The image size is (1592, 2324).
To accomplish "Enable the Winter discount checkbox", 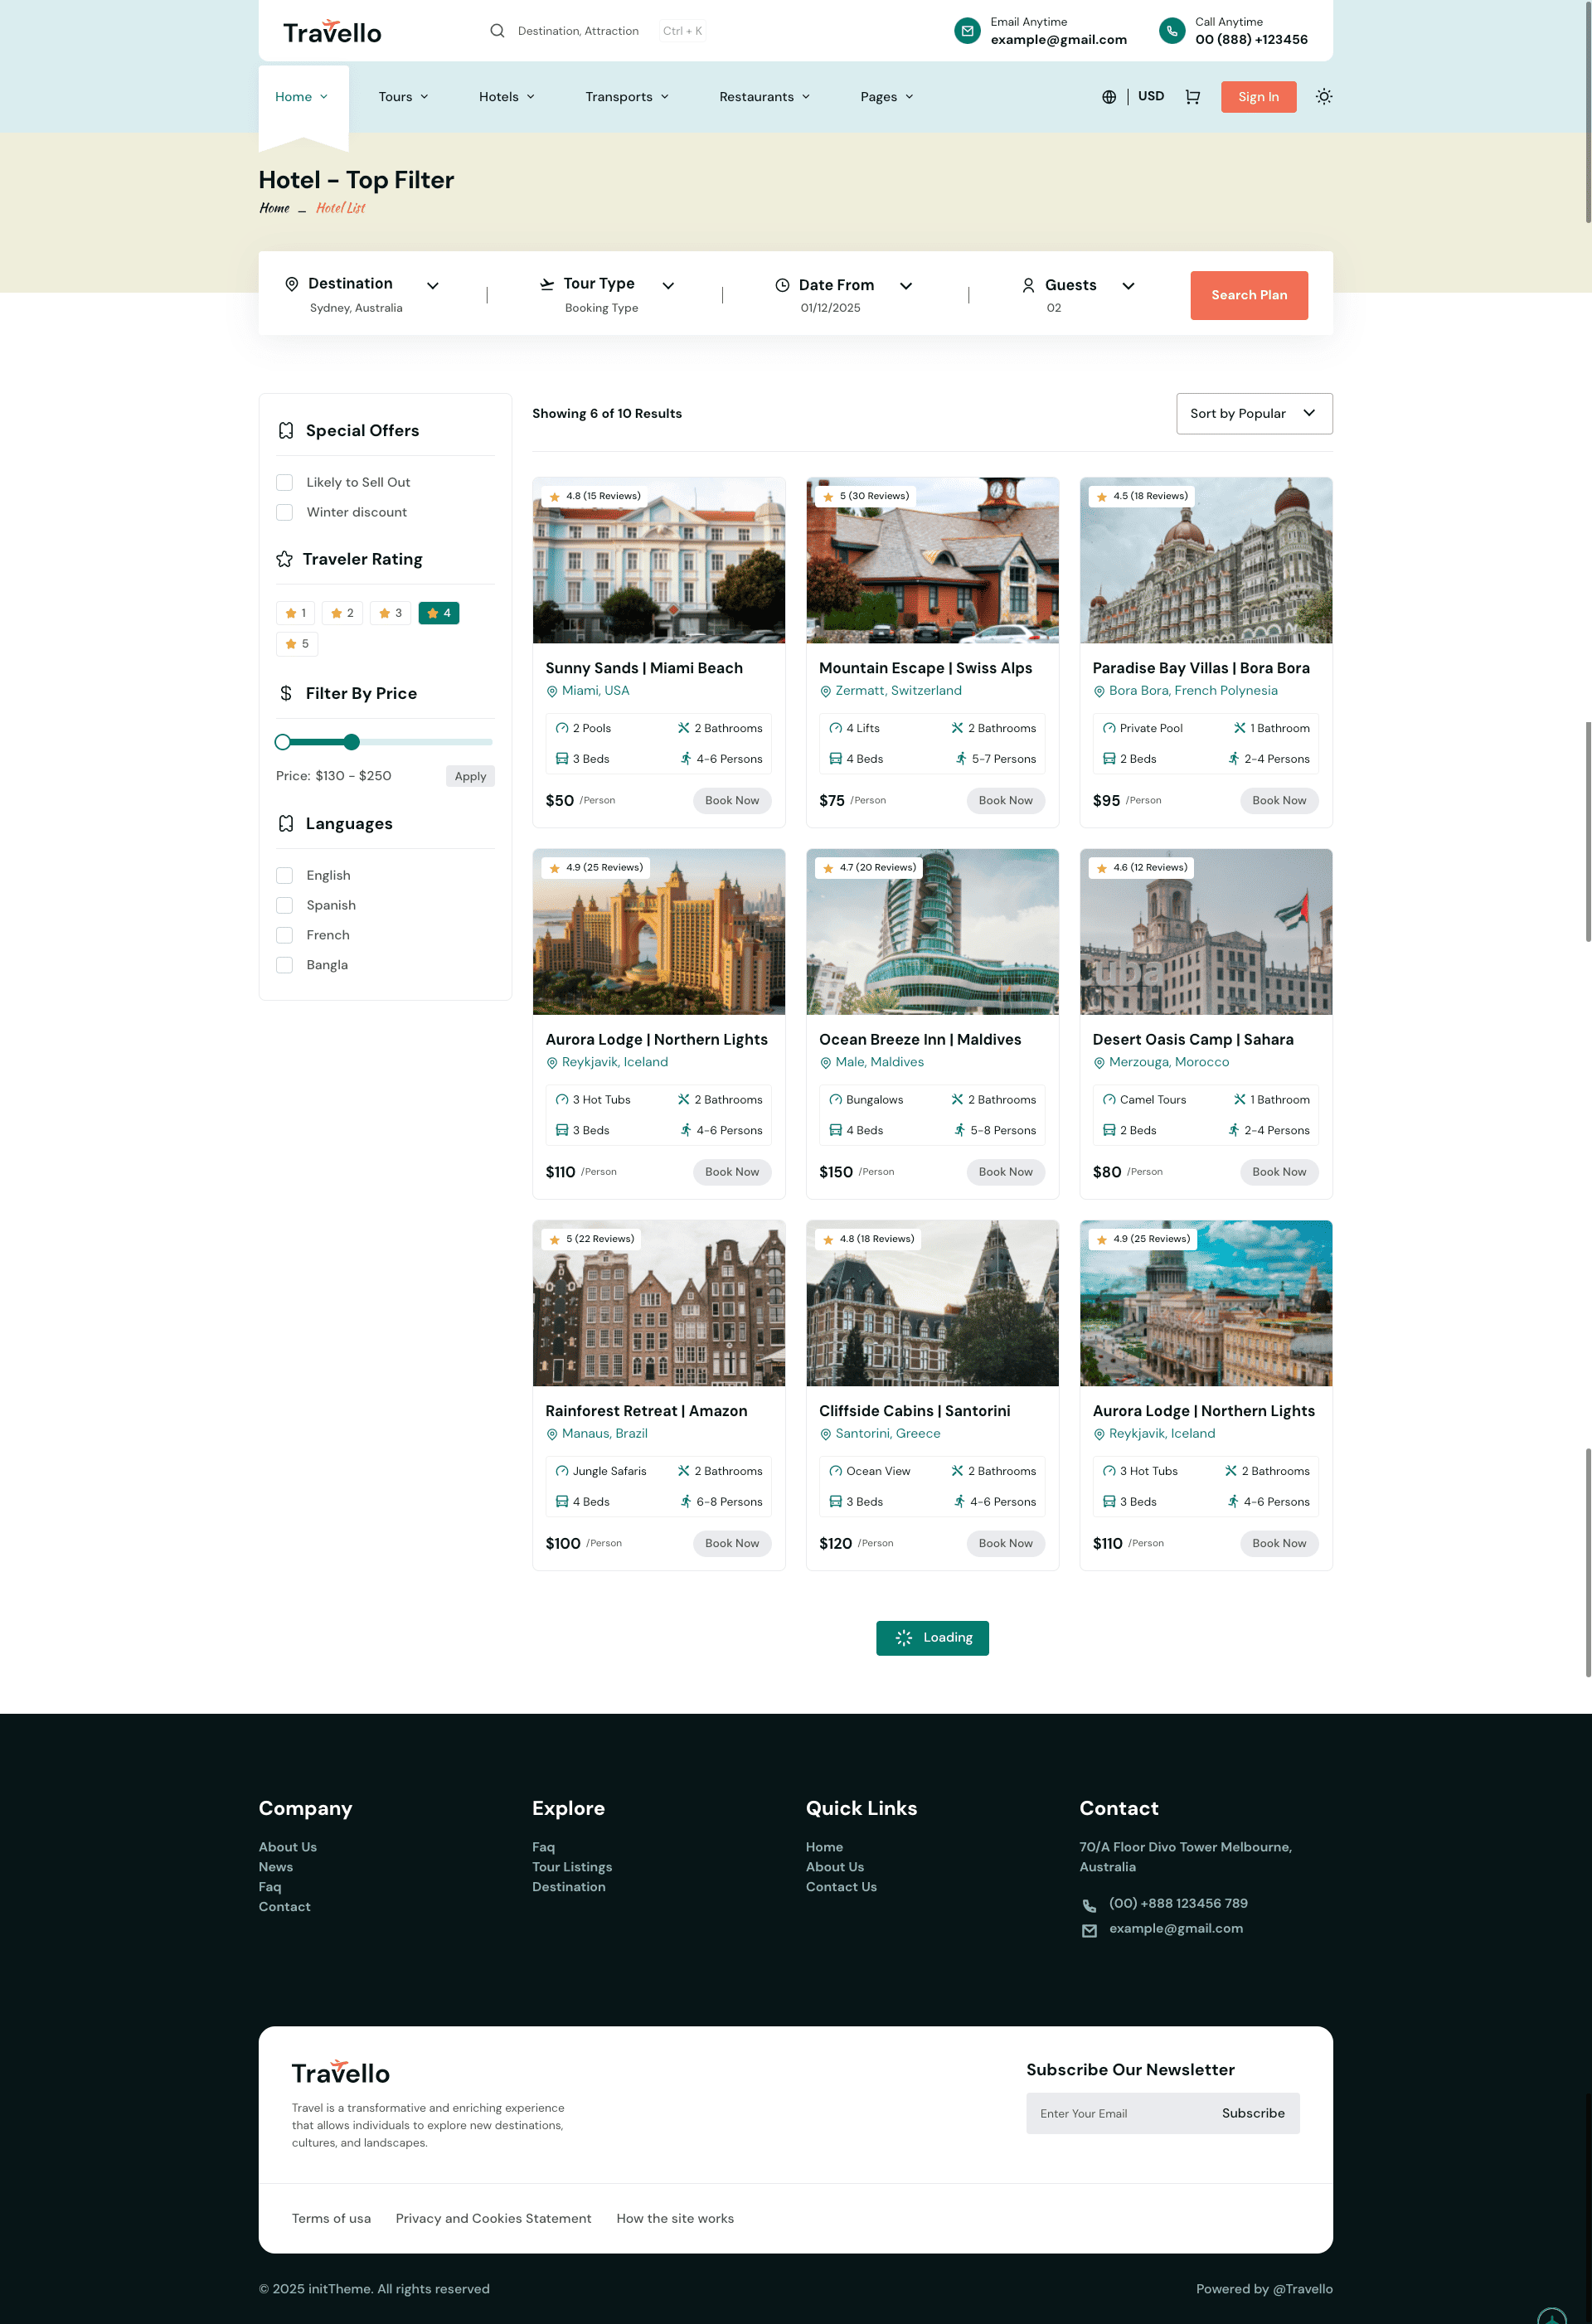I will point(285,513).
